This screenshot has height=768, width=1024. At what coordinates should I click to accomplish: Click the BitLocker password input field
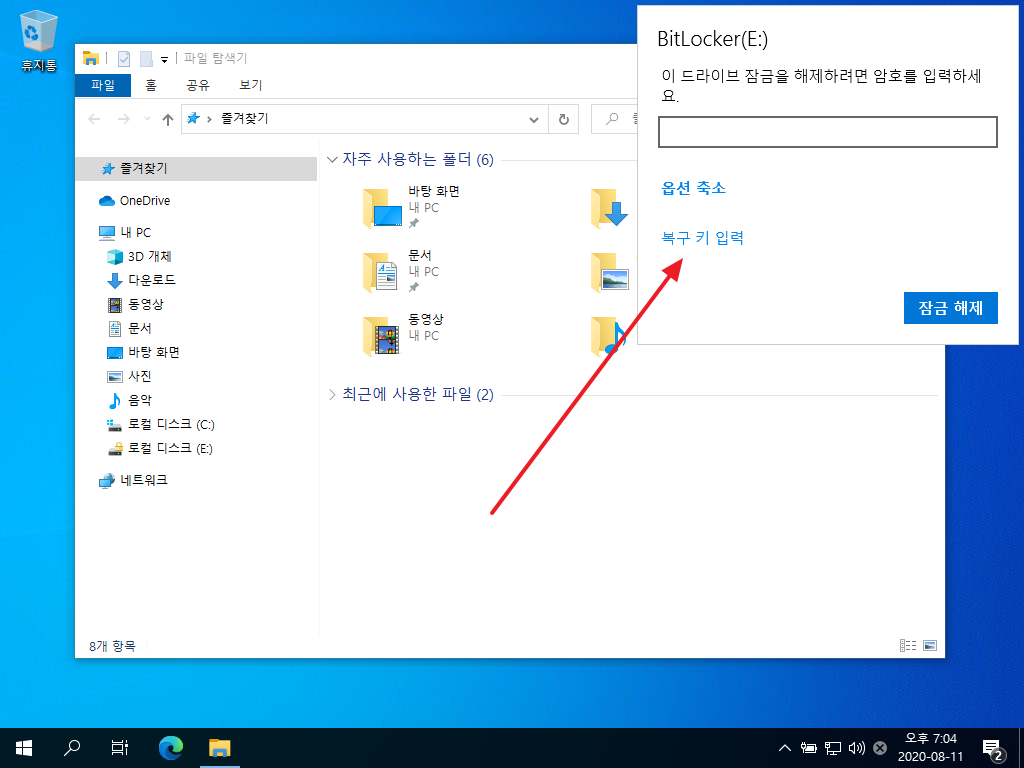[827, 132]
